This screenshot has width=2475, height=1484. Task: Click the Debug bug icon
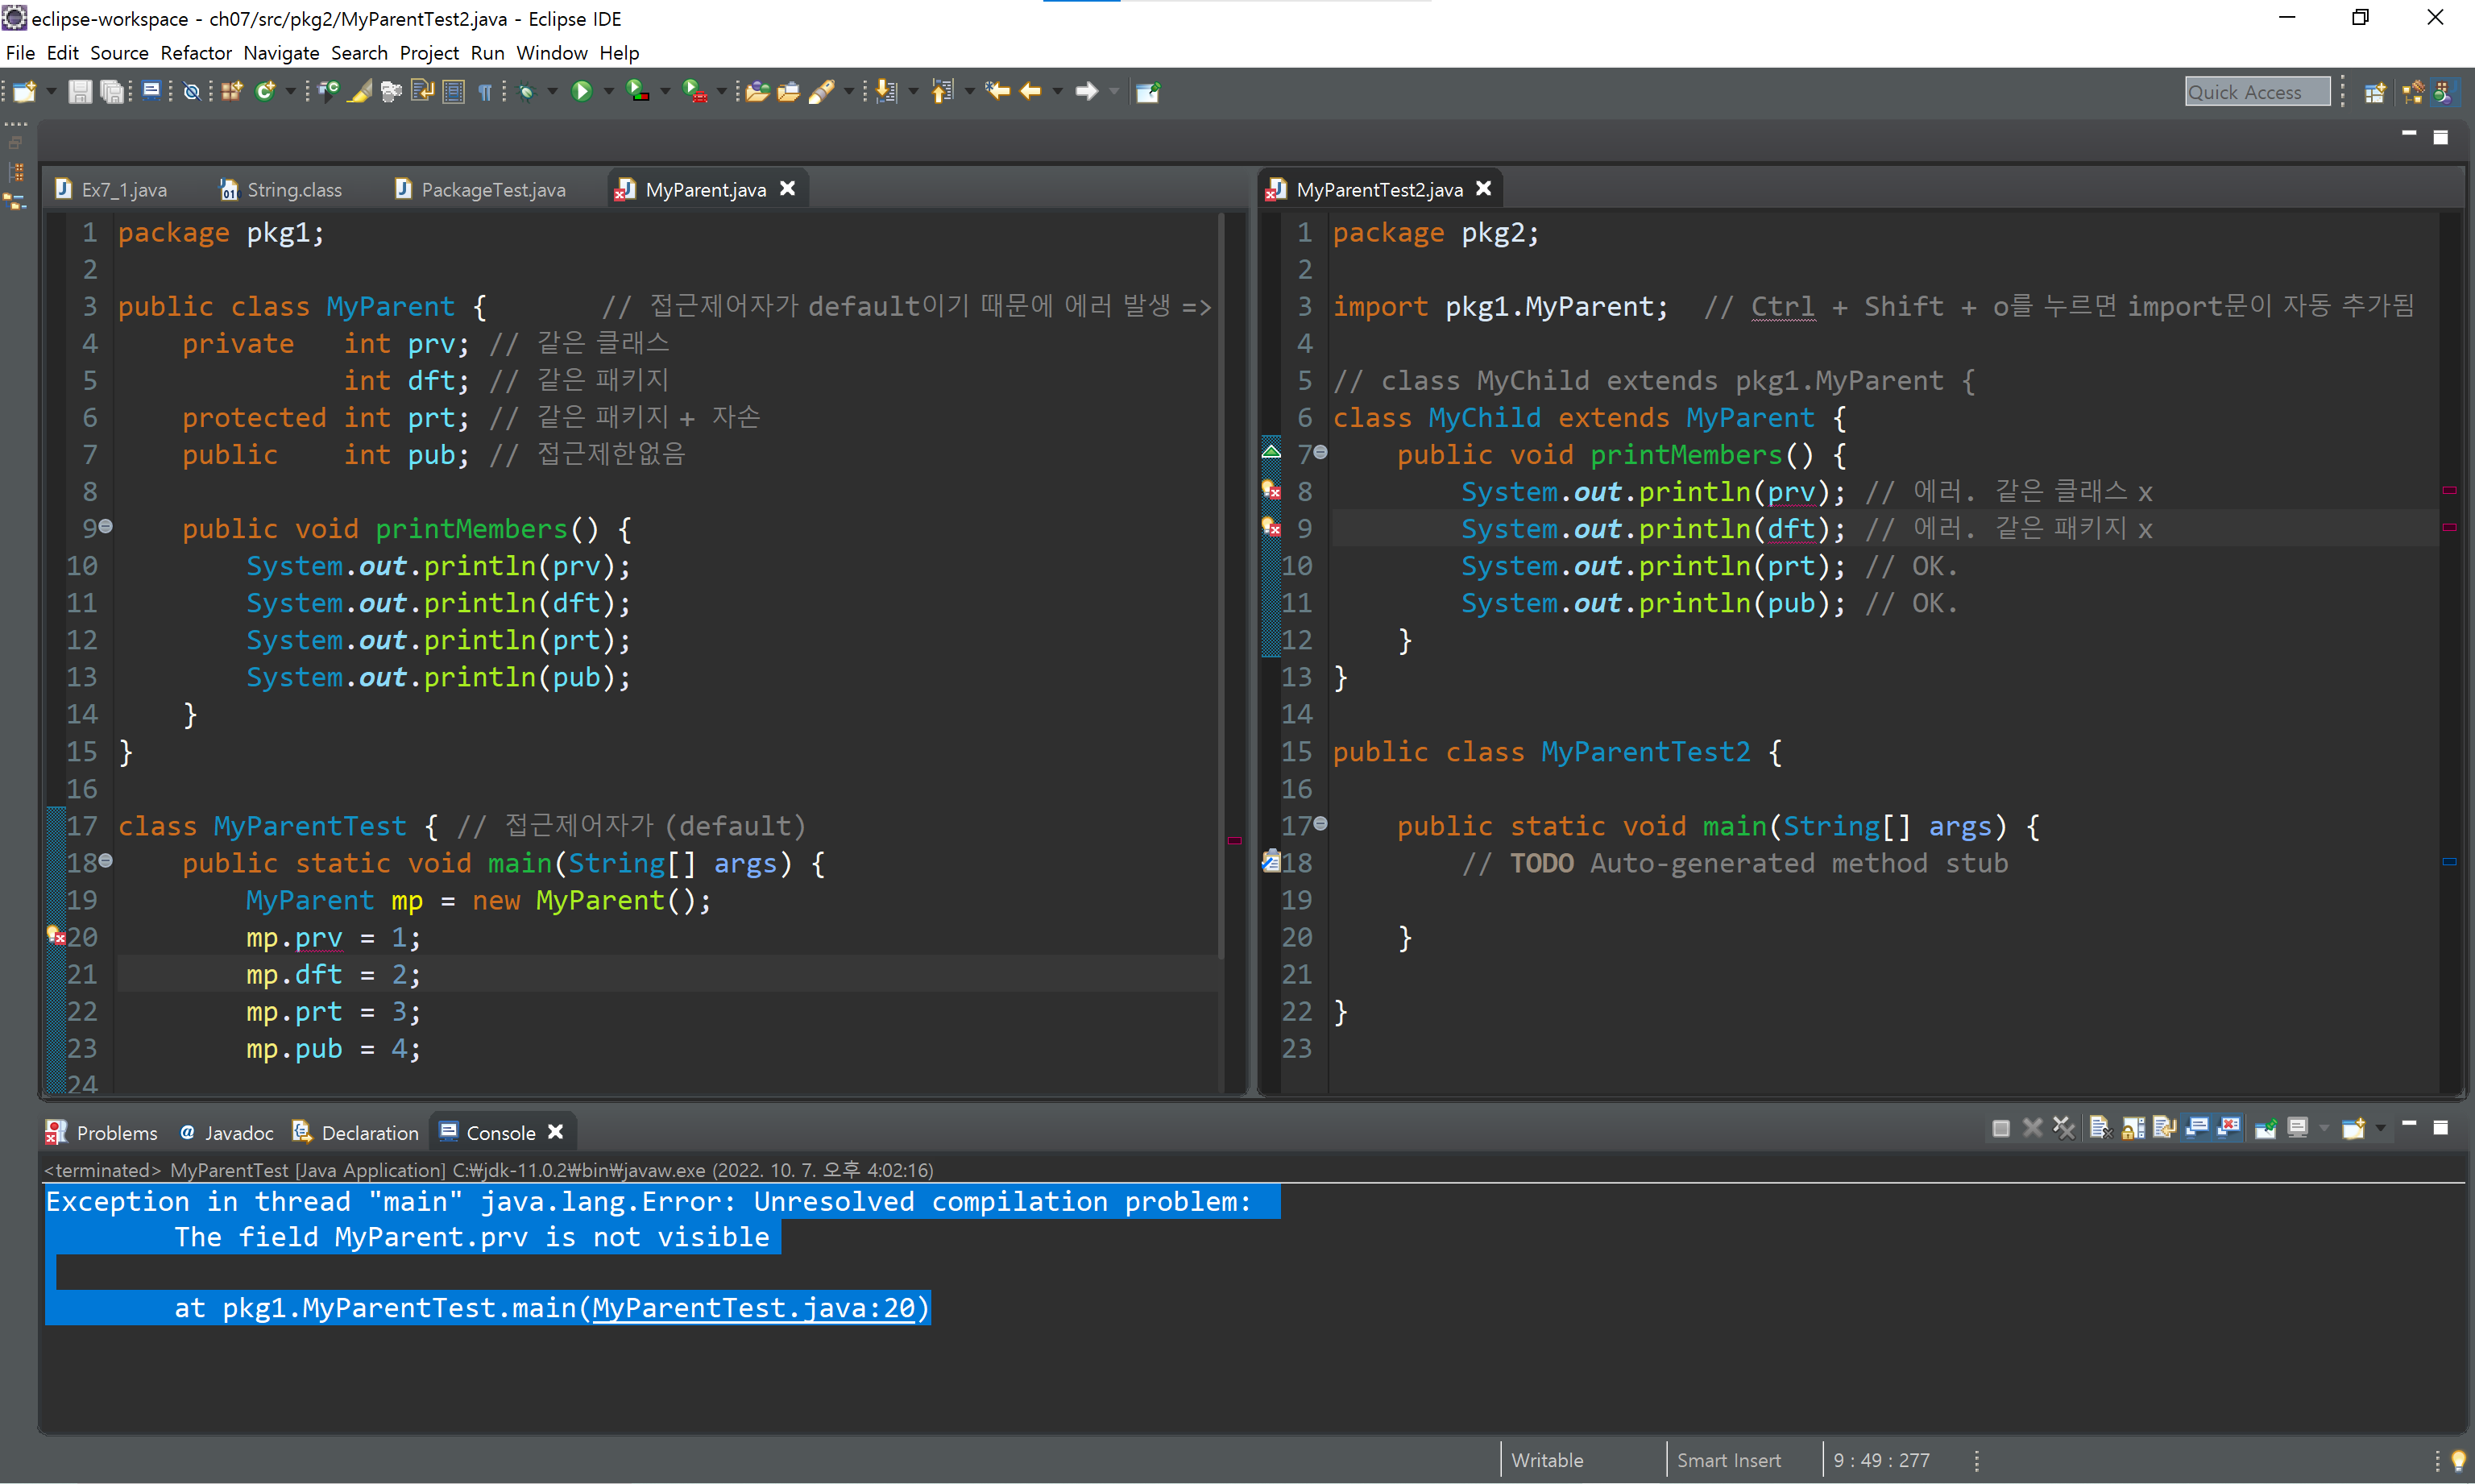527,92
